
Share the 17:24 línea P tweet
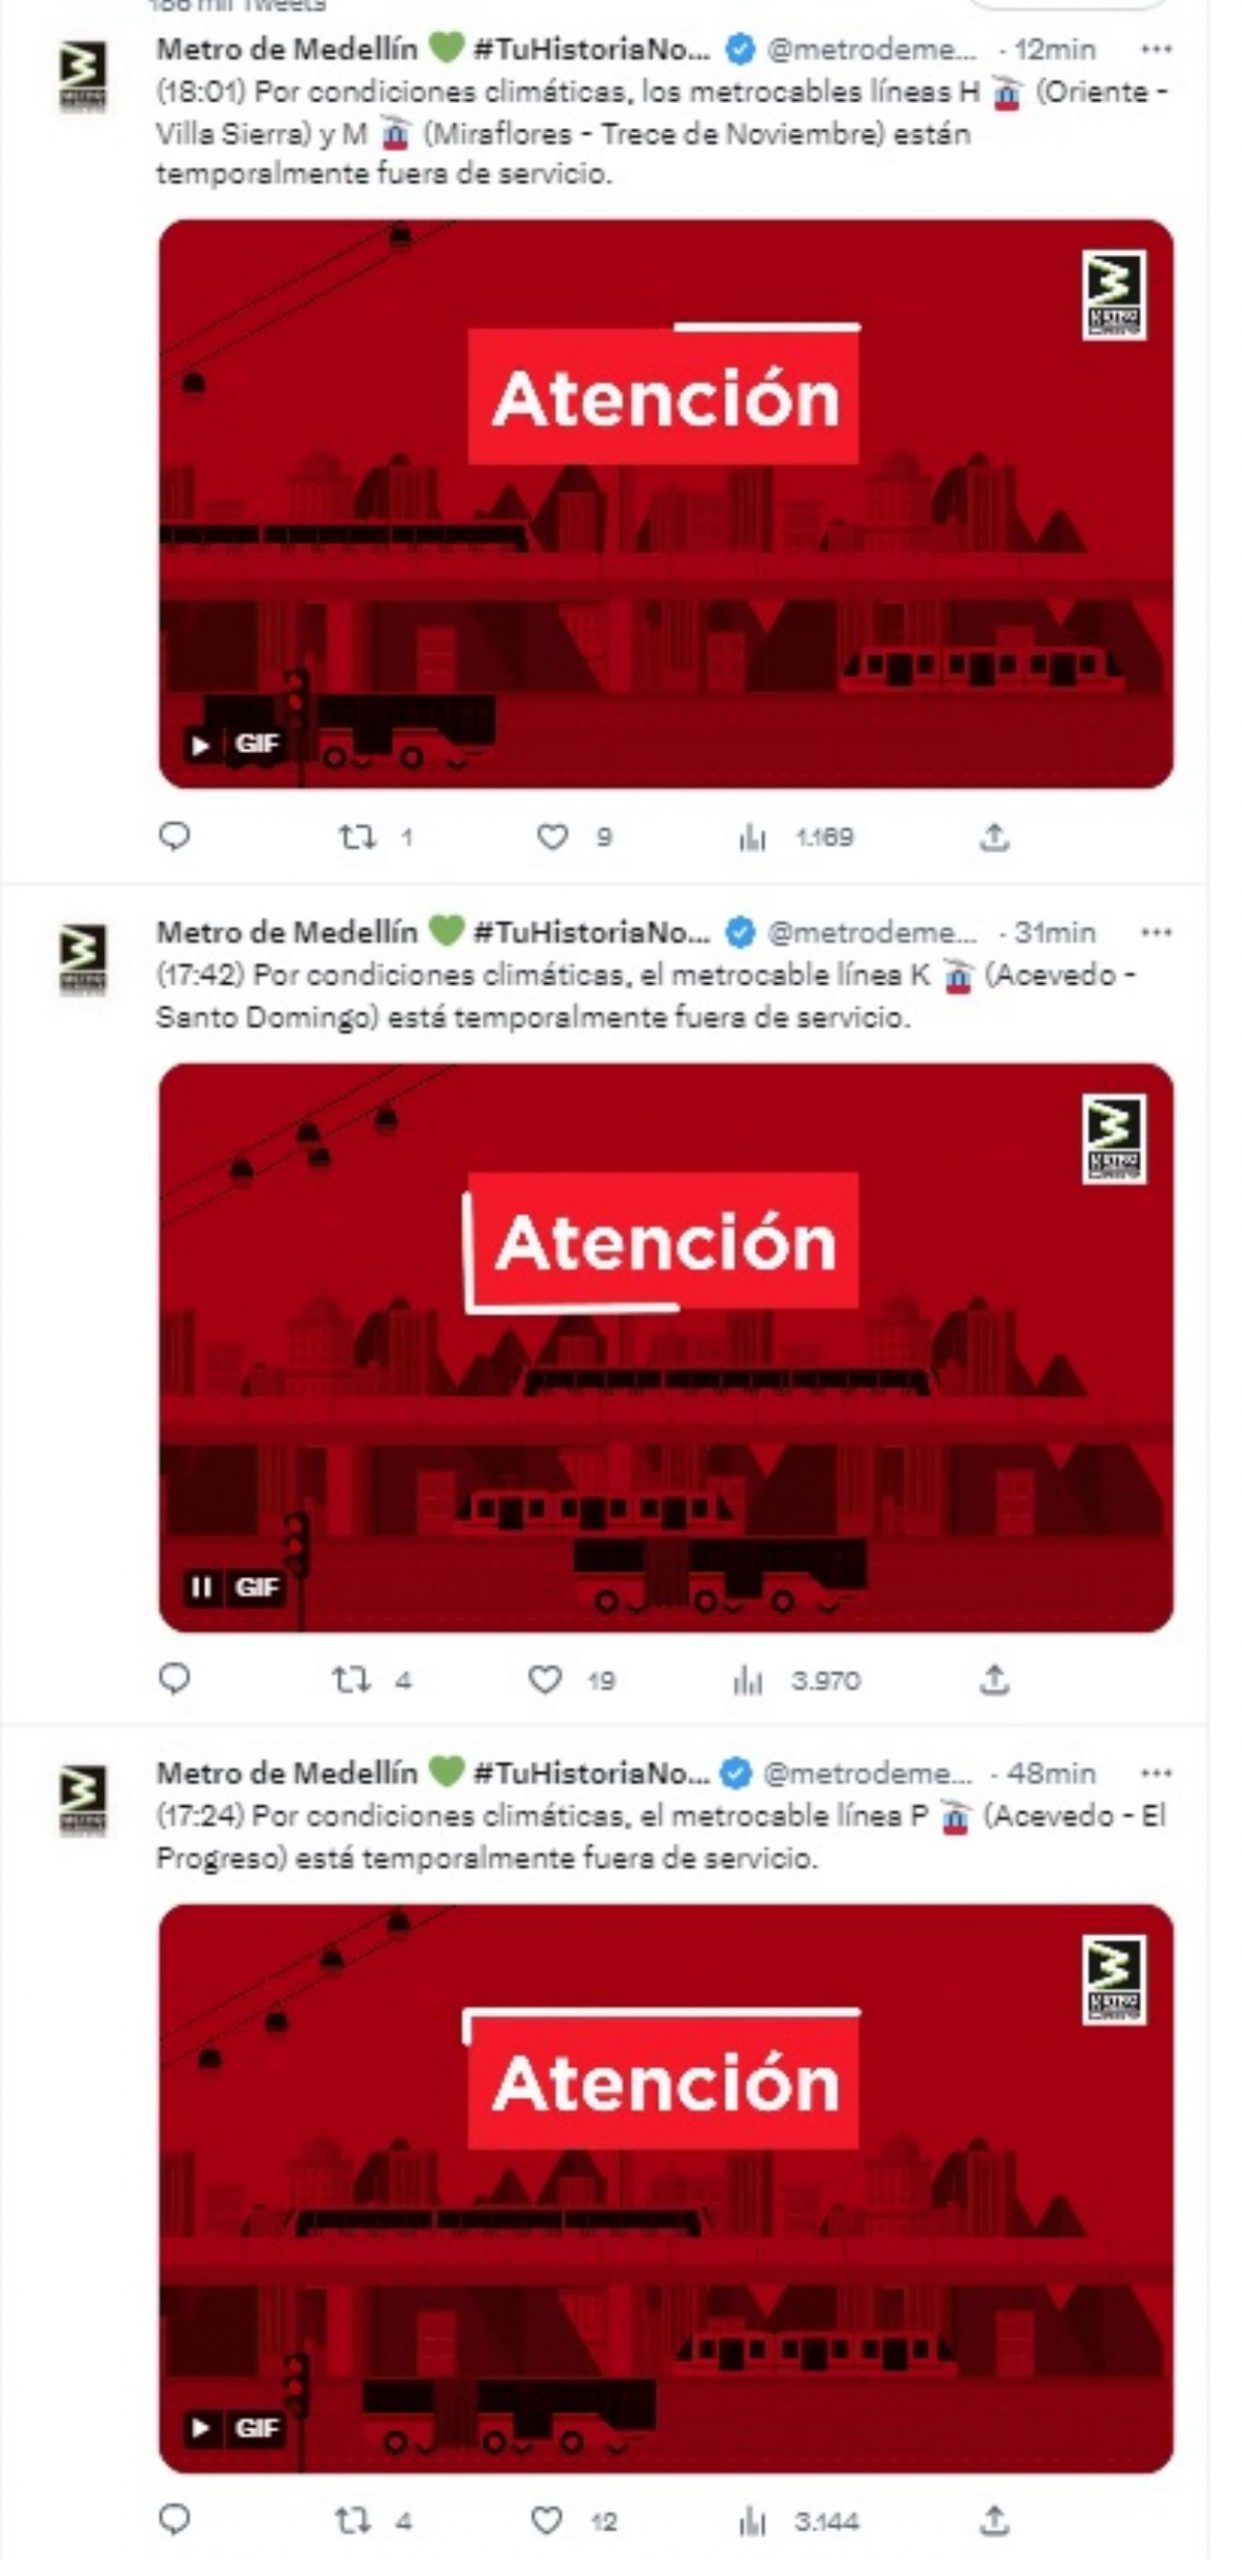(993, 2520)
